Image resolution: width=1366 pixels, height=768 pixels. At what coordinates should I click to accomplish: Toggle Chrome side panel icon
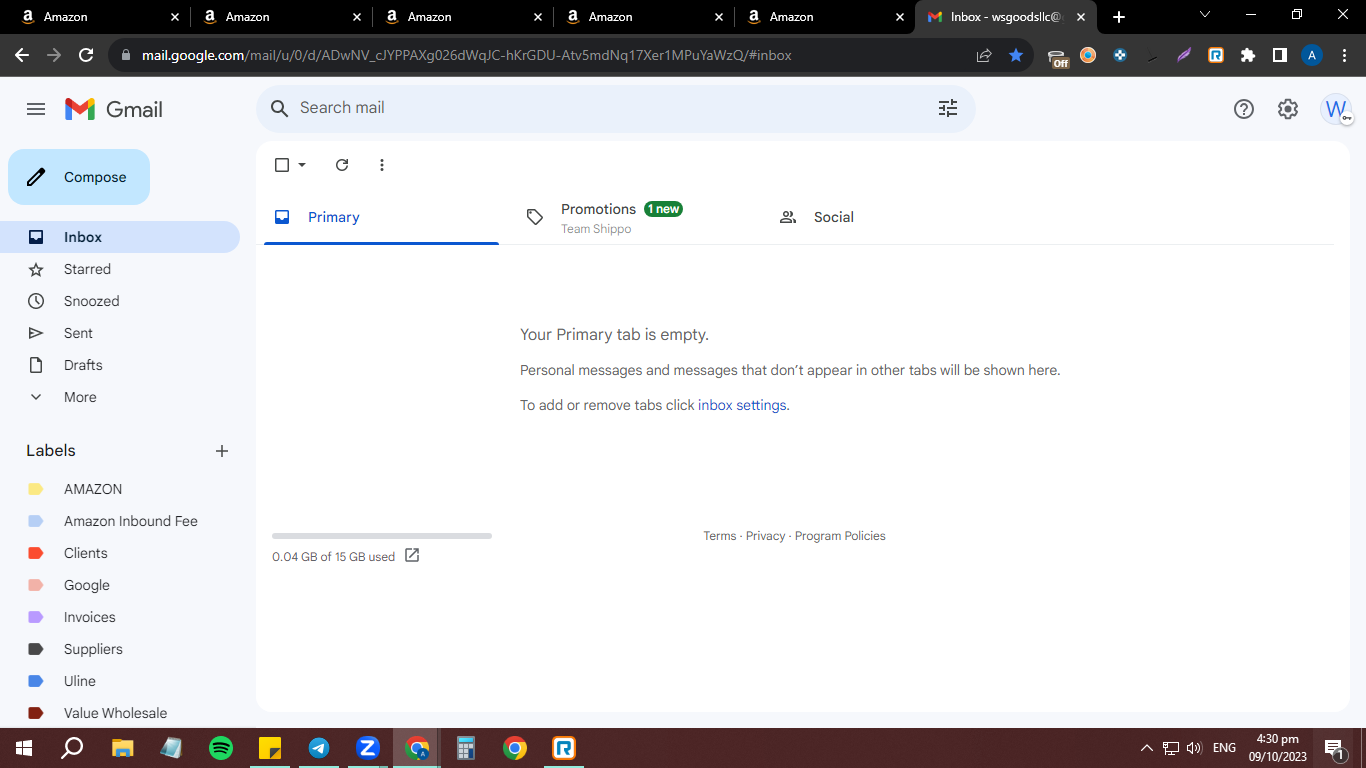pos(1279,55)
